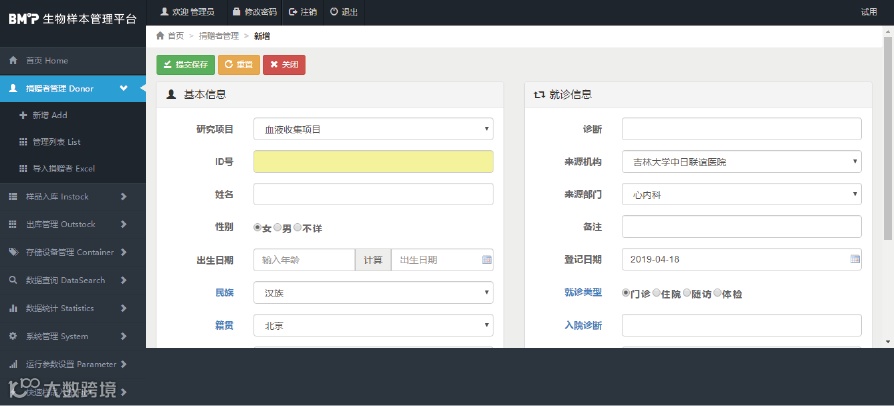The image size is (894, 406).
Task: Click the orange 重置 button
Action: point(239,64)
